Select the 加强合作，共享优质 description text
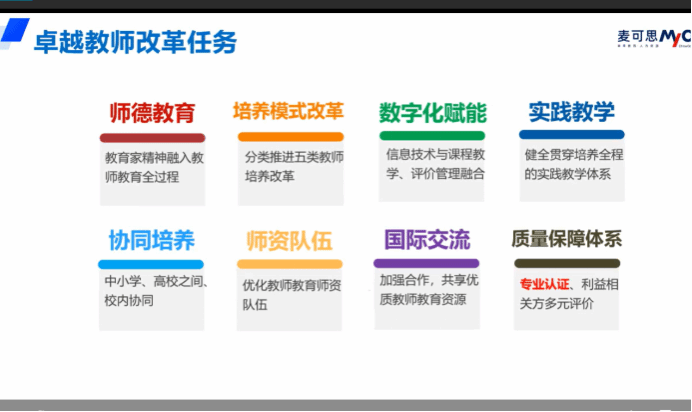The width and height of the screenshot is (692, 412). point(429,290)
